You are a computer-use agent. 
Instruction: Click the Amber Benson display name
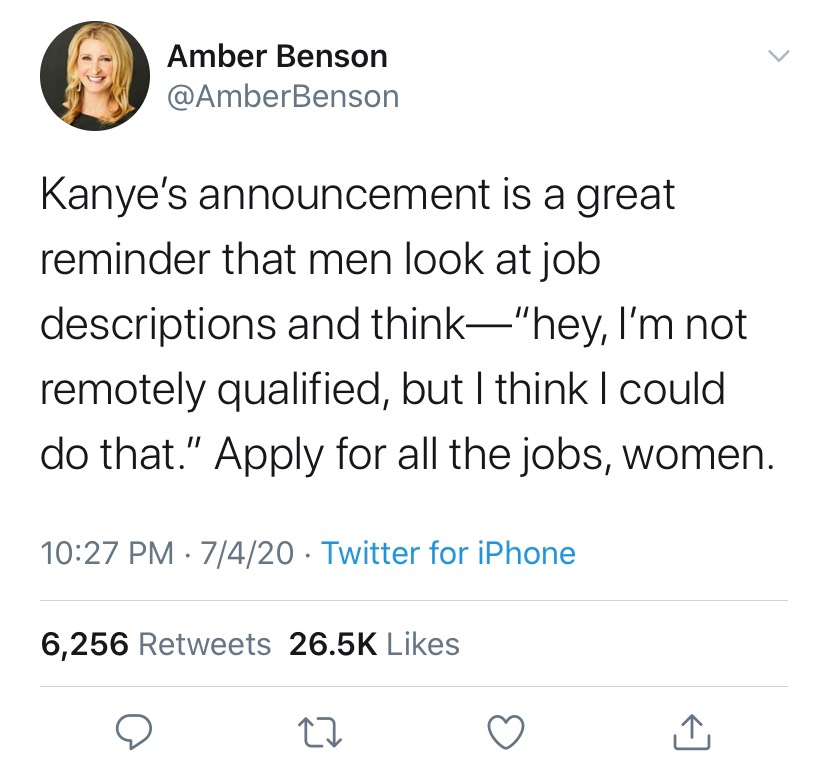277,56
